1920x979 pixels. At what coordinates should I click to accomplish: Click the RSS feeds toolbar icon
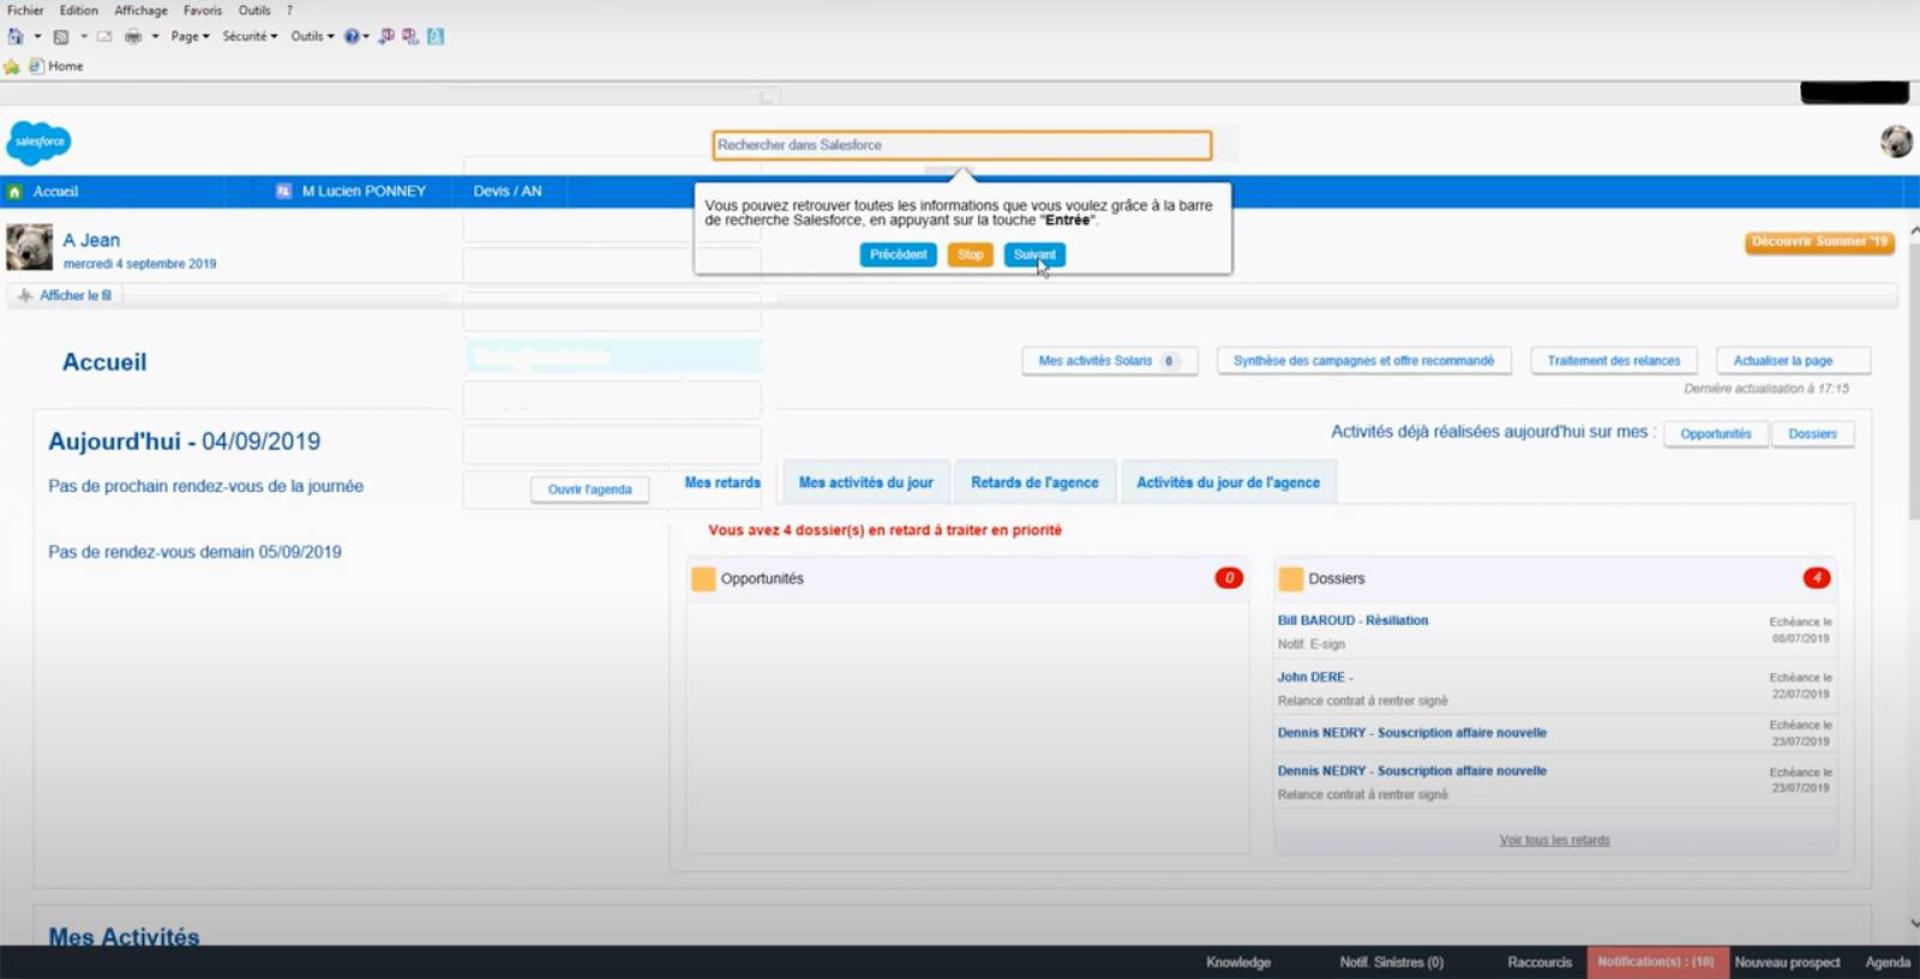[x=61, y=37]
